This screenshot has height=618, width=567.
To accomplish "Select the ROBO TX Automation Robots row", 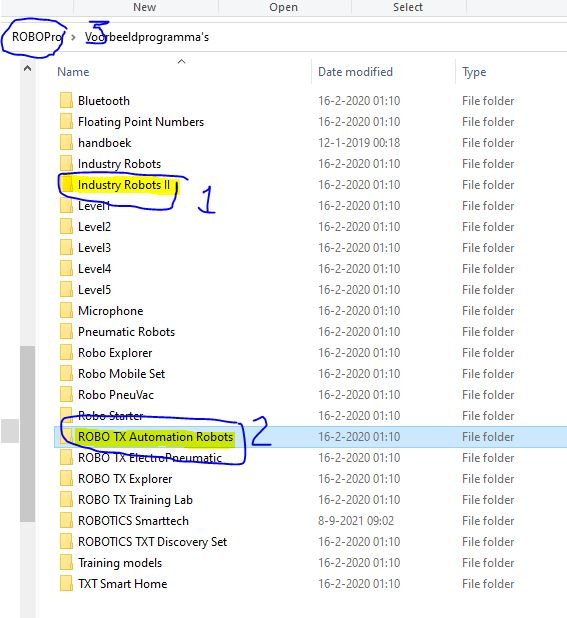I will pos(310,437).
